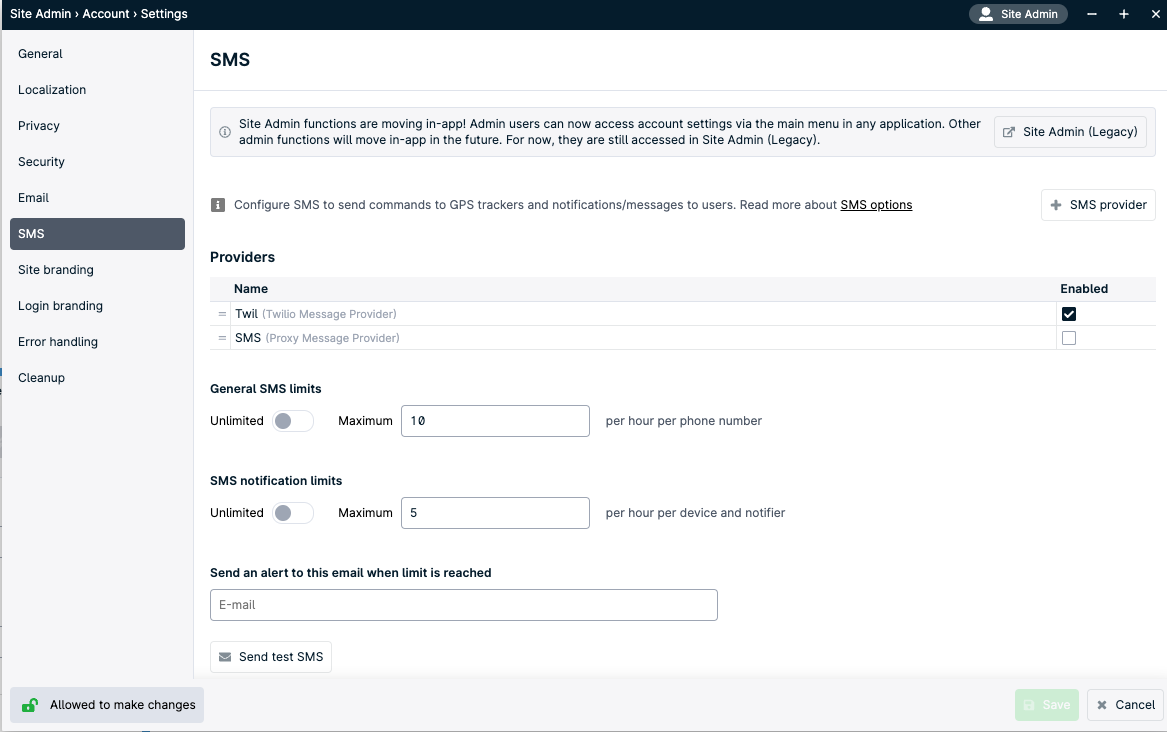
Task: Click the Enabled column header
Action: tap(1084, 289)
